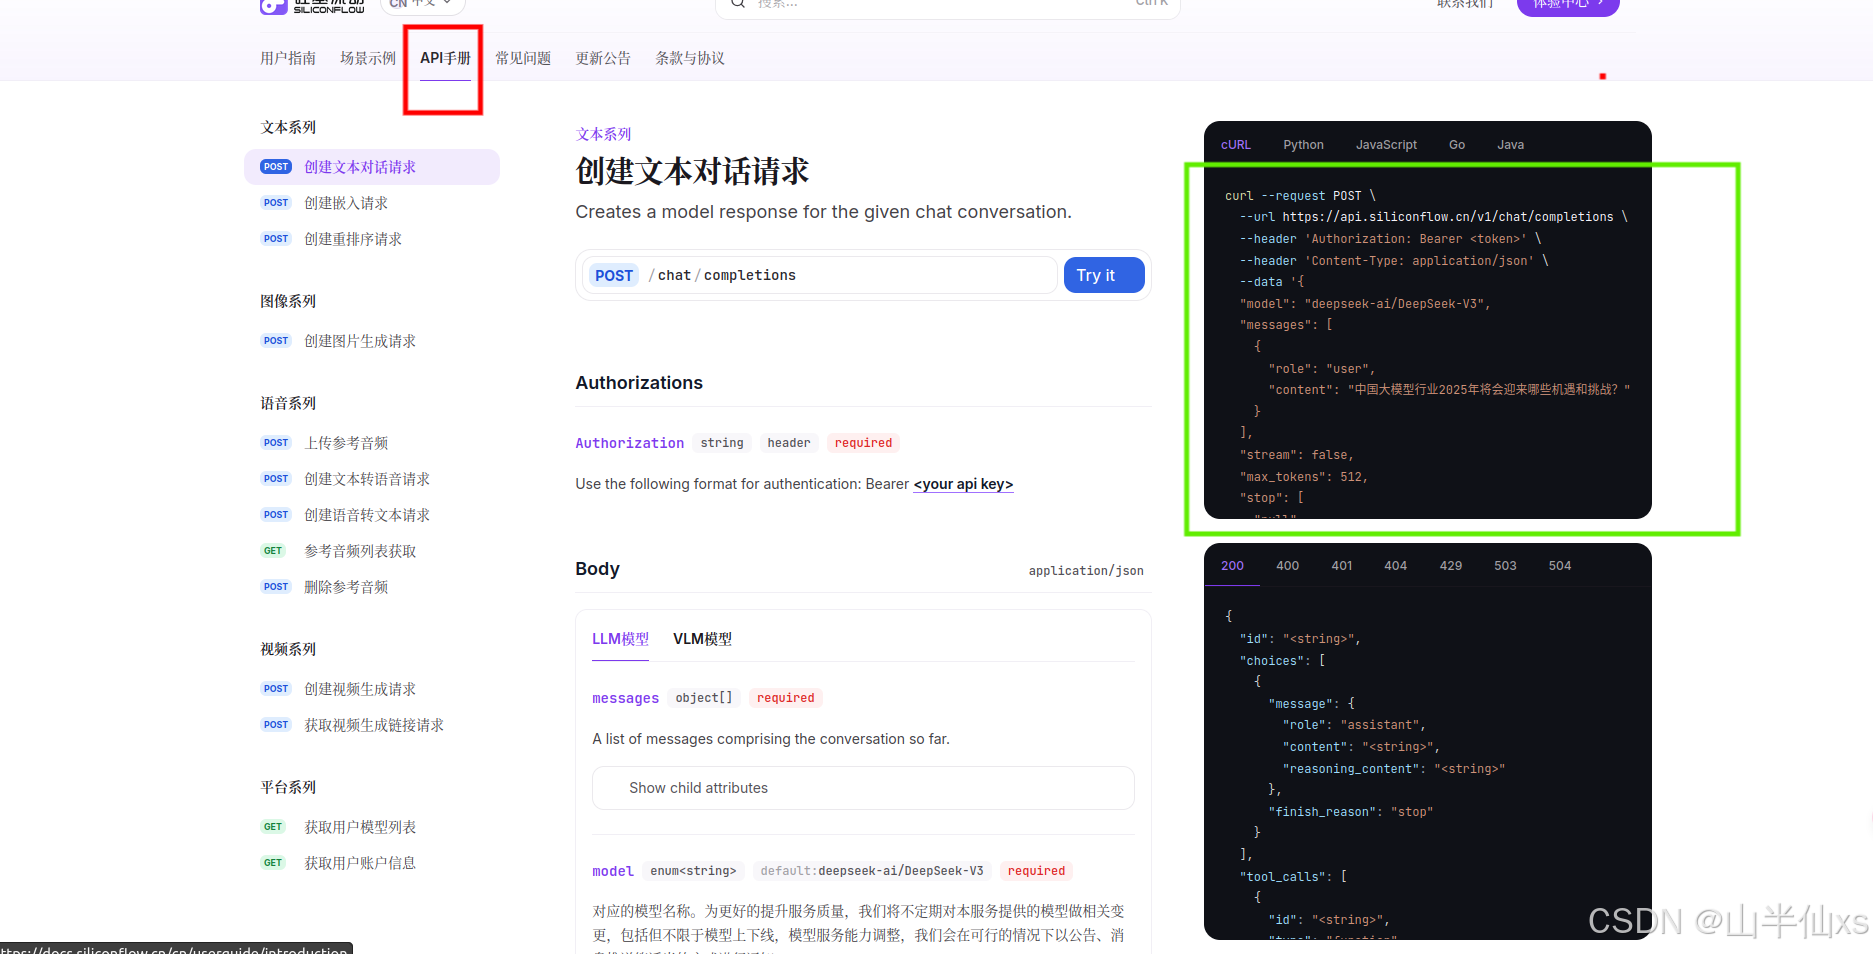The image size is (1873, 954).
Task: Switch to the VLM模型 tab
Action: pos(702,639)
